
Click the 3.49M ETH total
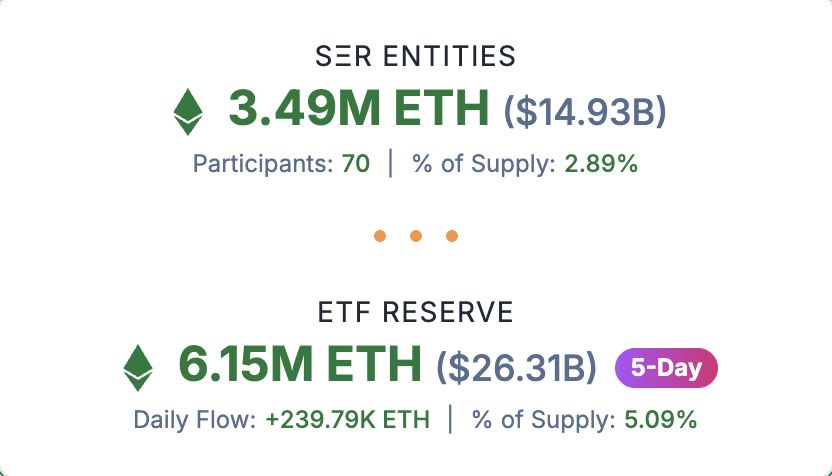click(359, 109)
